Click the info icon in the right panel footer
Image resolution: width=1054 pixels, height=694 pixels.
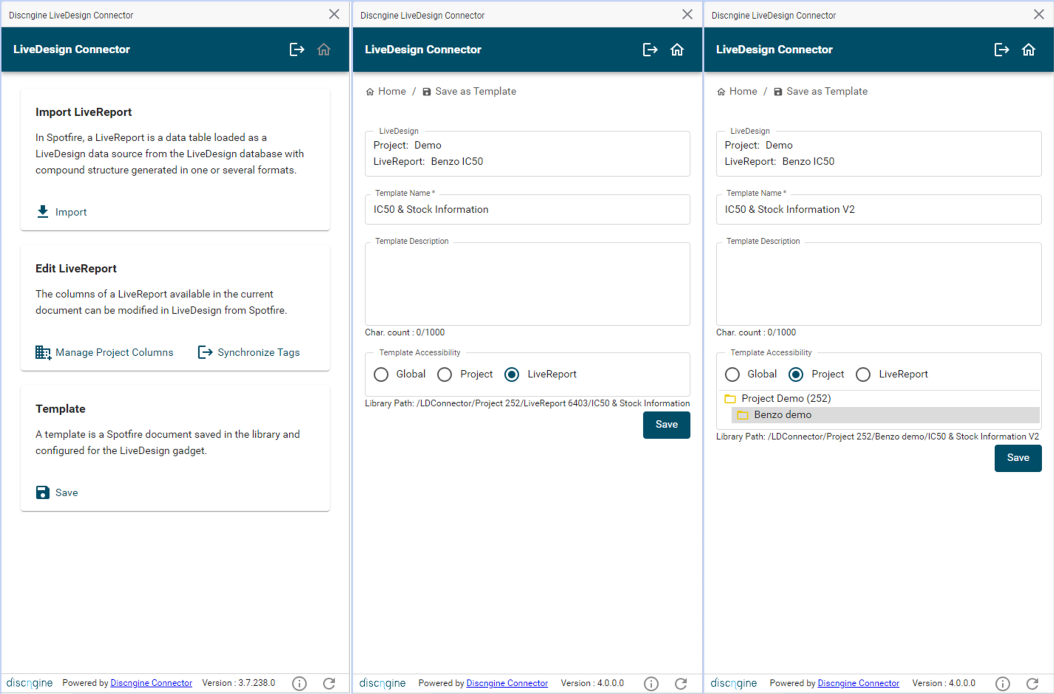1002,683
